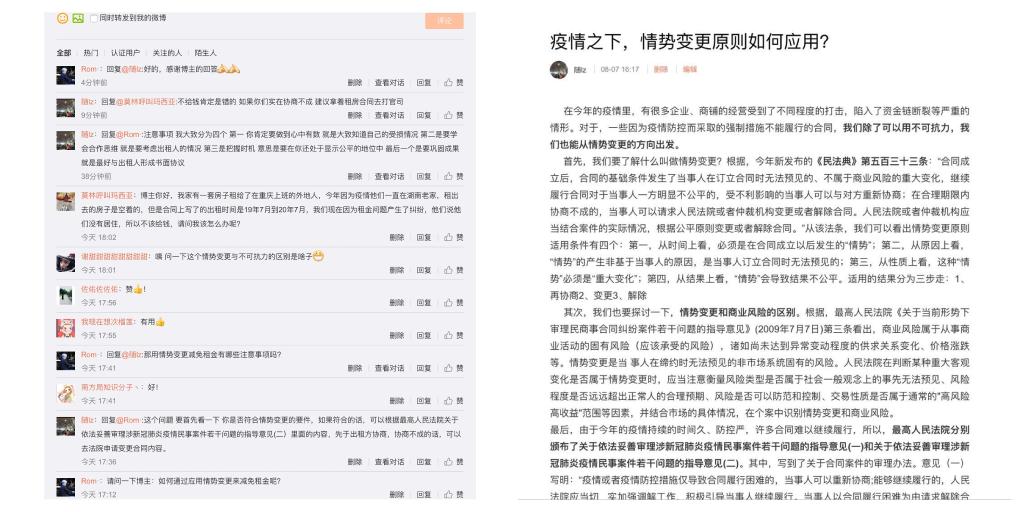This screenshot has width=1024, height=512.
Task: Like Rom's comment posted 4 minutes ago
Action: pyautogui.click(x=454, y=81)
